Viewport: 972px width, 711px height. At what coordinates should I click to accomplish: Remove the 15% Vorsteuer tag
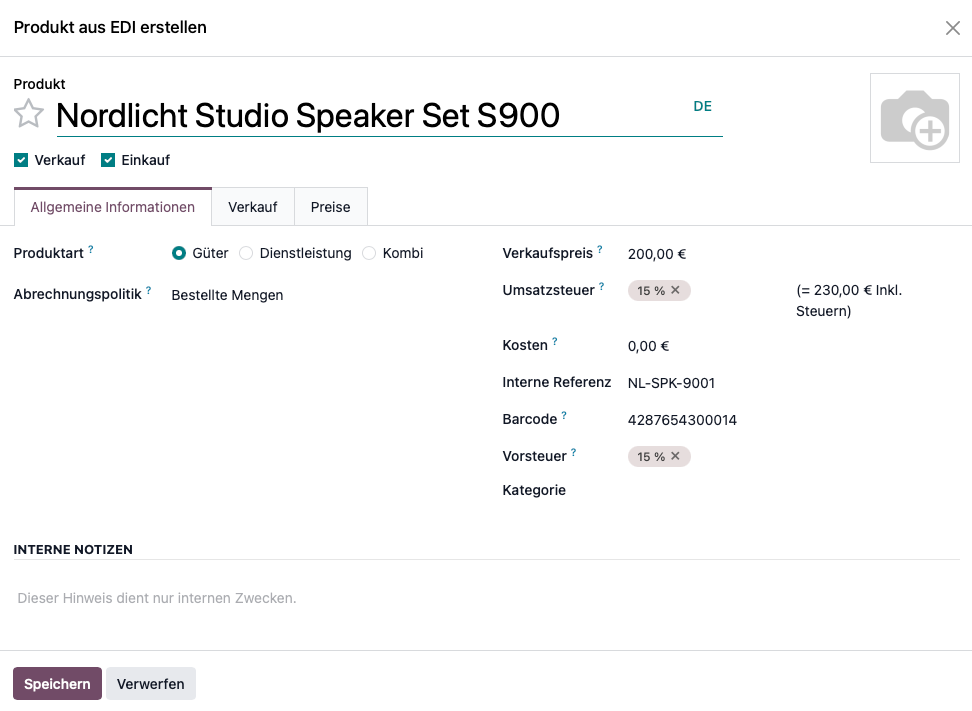[x=674, y=456]
